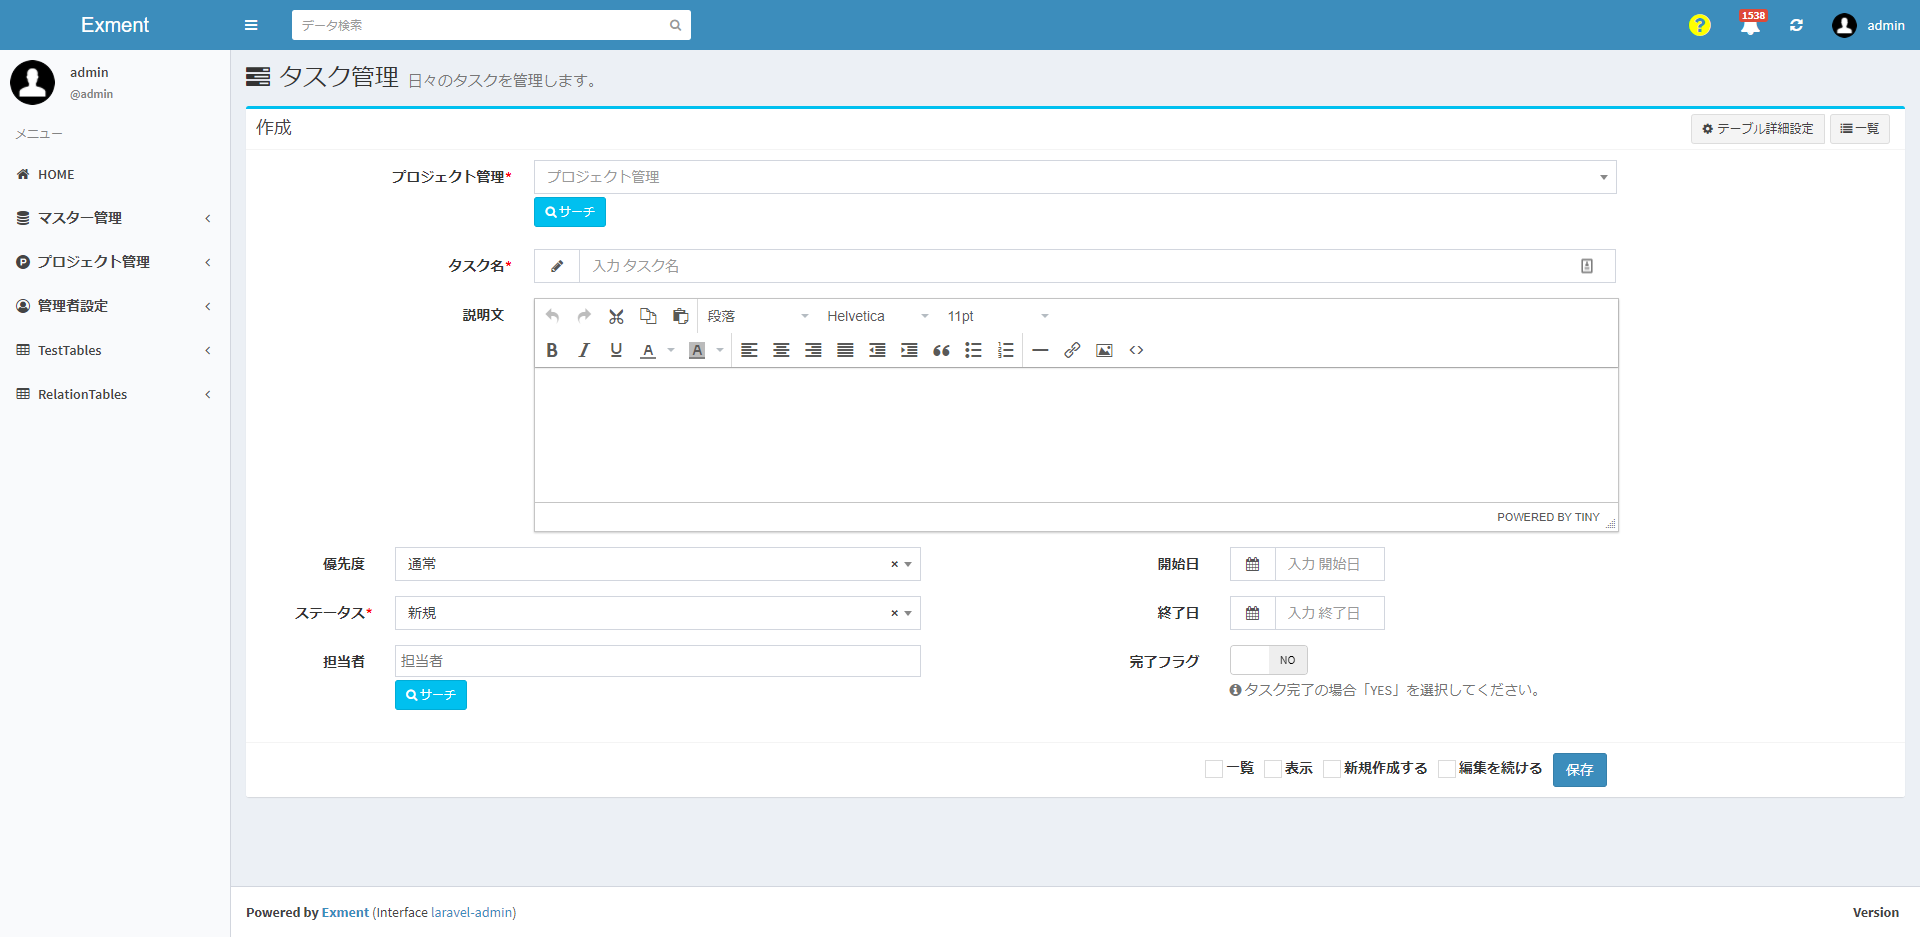Open the Helvetica font family dropdown
Image resolution: width=1920 pixels, height=937 pixels.
(x=875, y=315)
